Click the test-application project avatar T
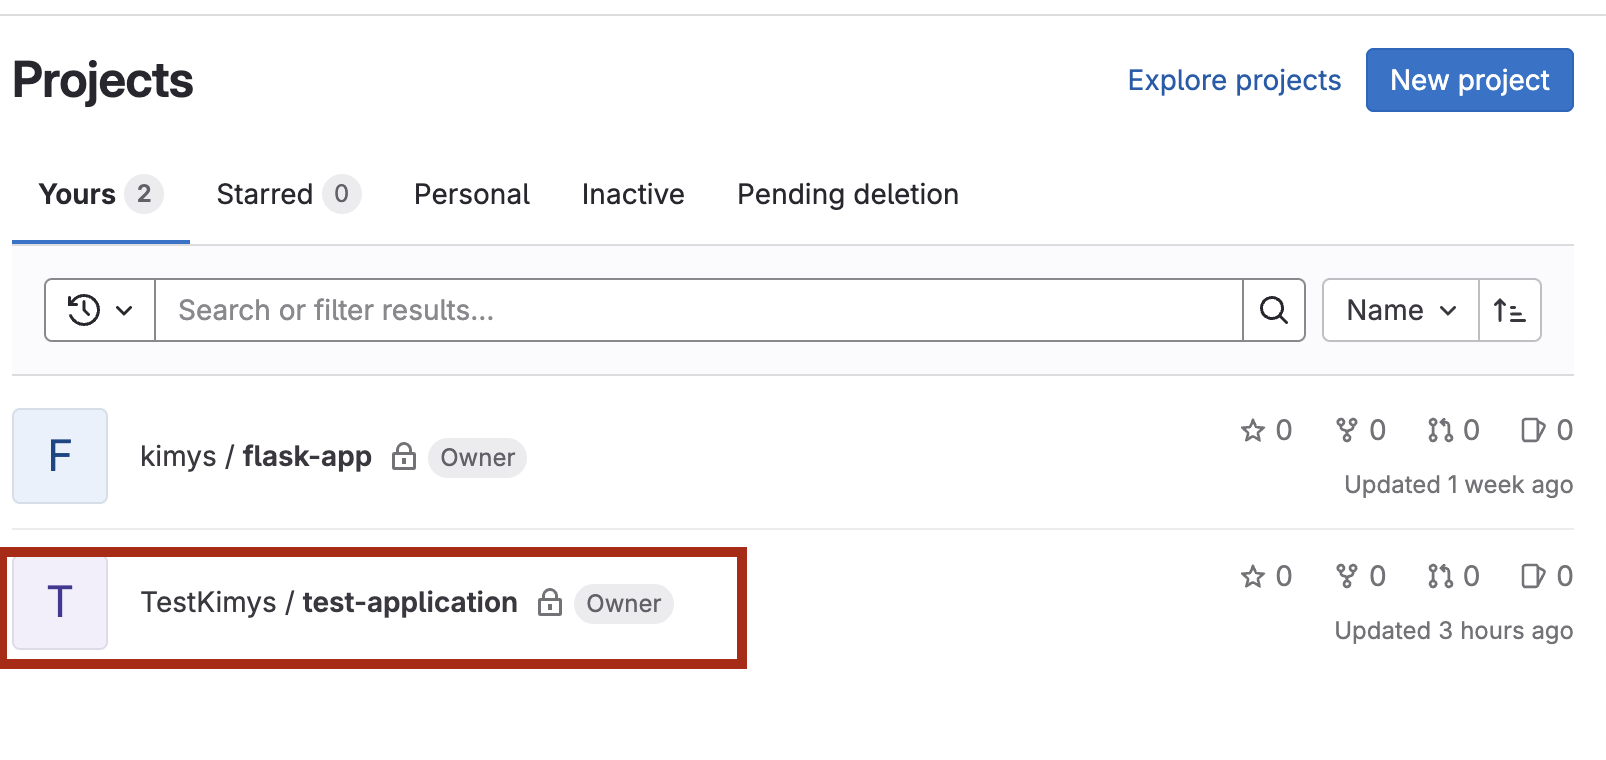The width and height of the screenshot is (1606, 760). point(60,602)
